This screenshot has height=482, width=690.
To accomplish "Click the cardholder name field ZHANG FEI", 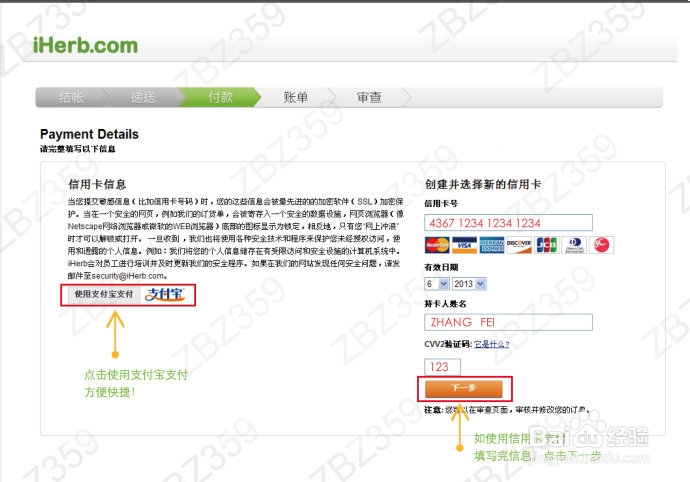I will 508,322.
